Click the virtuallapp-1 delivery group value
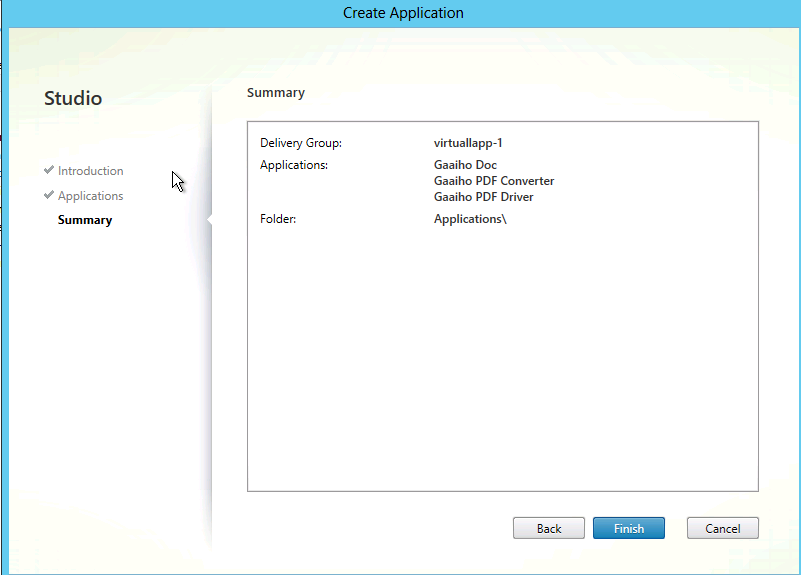The height and width of the screenshot is (575, 801). pos(468,143)
